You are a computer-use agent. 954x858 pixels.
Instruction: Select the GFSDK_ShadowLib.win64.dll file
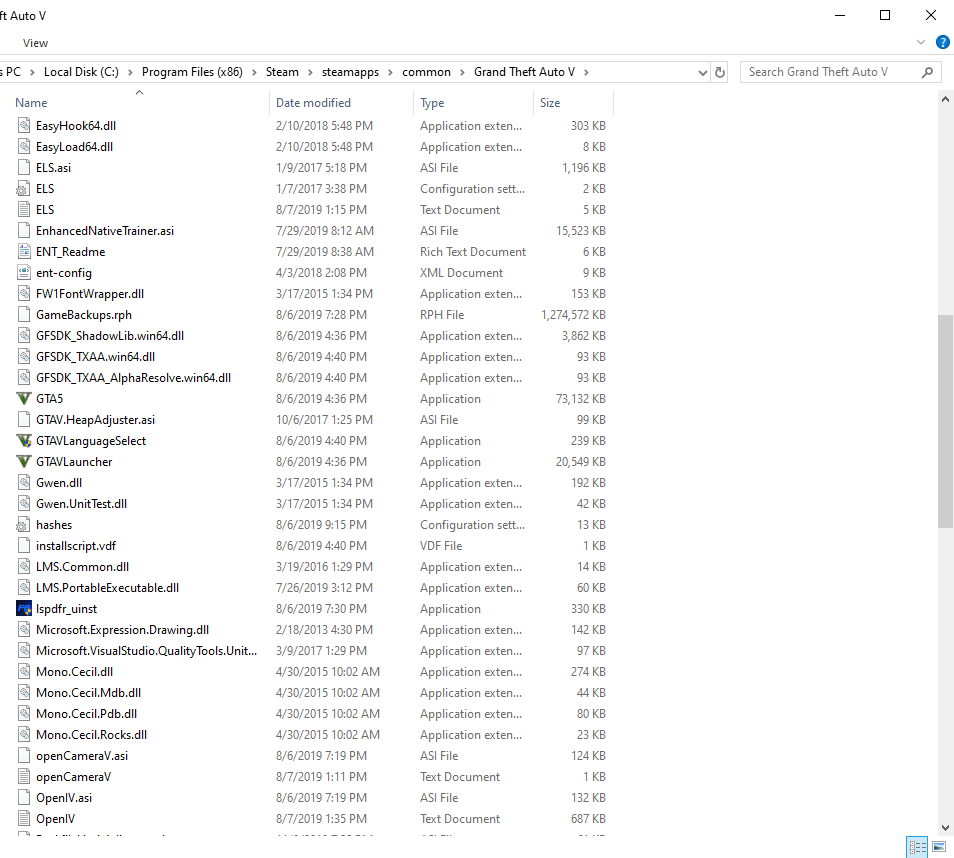coord(110,336)
